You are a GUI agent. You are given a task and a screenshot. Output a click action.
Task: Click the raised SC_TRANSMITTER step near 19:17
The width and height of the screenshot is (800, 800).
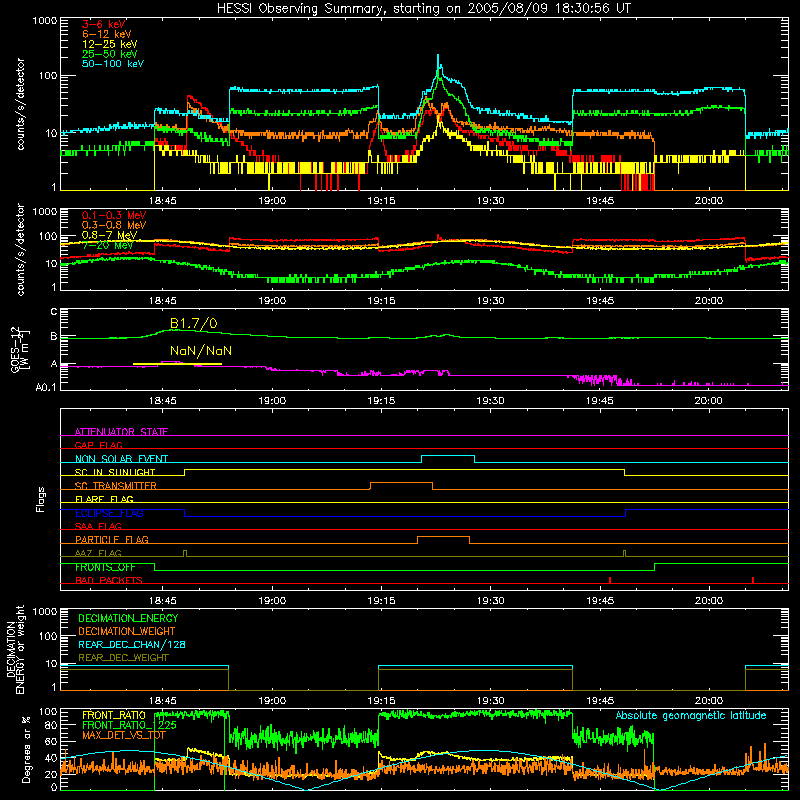tap(401, 483)
